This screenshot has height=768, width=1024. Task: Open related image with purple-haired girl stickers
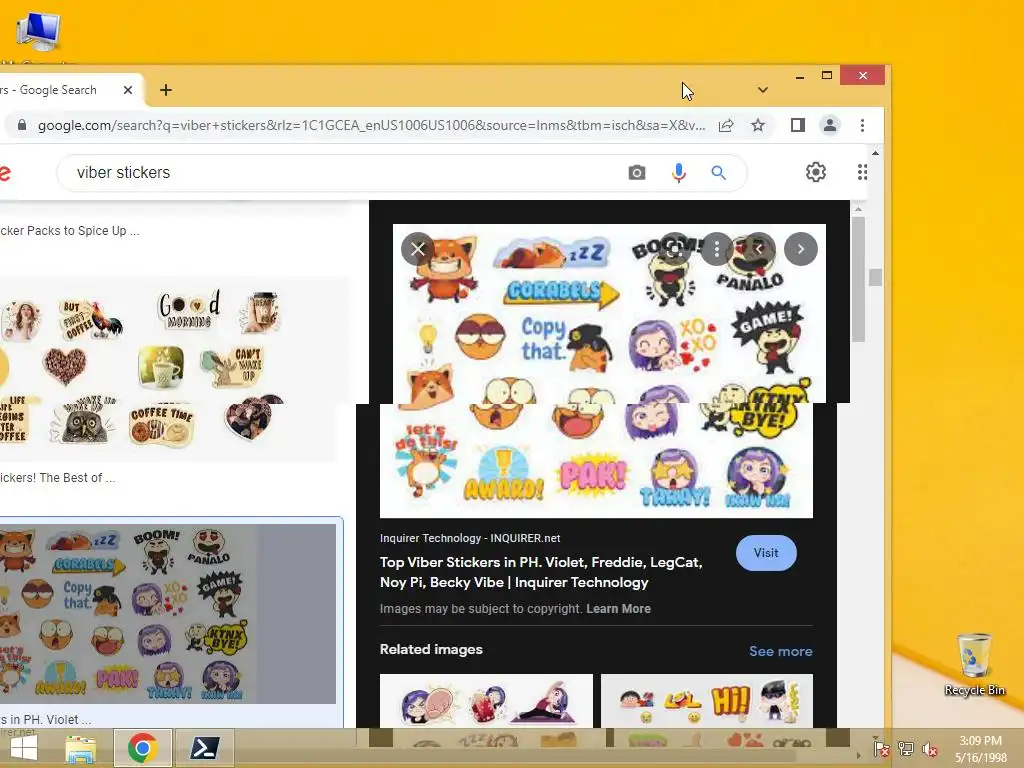(x=486, y=701)
